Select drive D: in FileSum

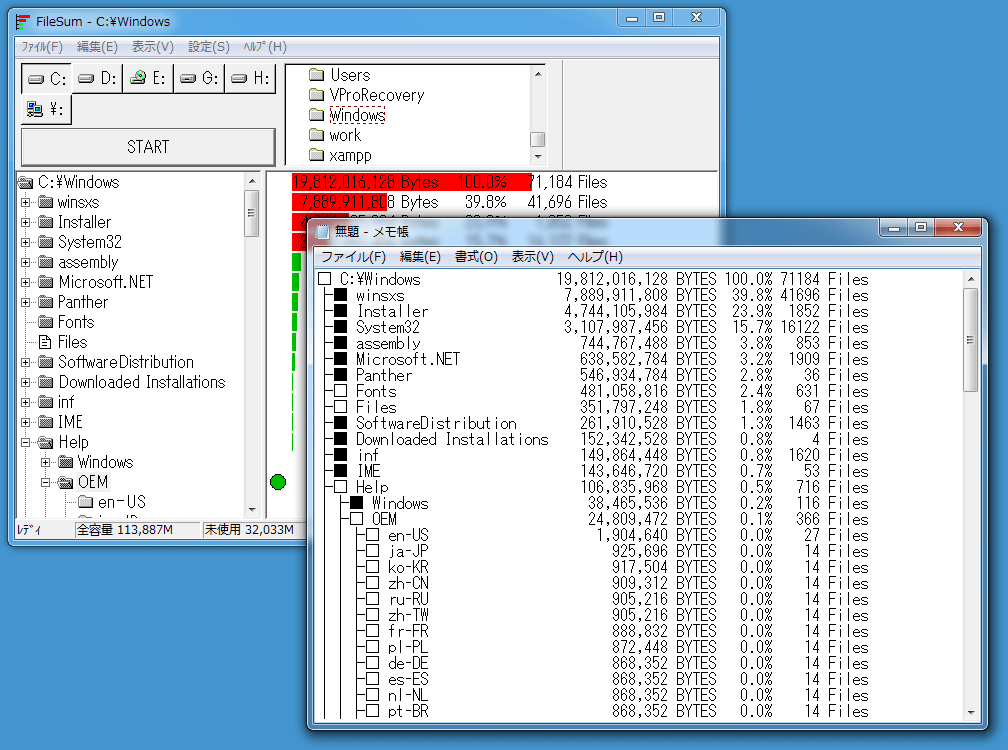[x=97, y=79]
